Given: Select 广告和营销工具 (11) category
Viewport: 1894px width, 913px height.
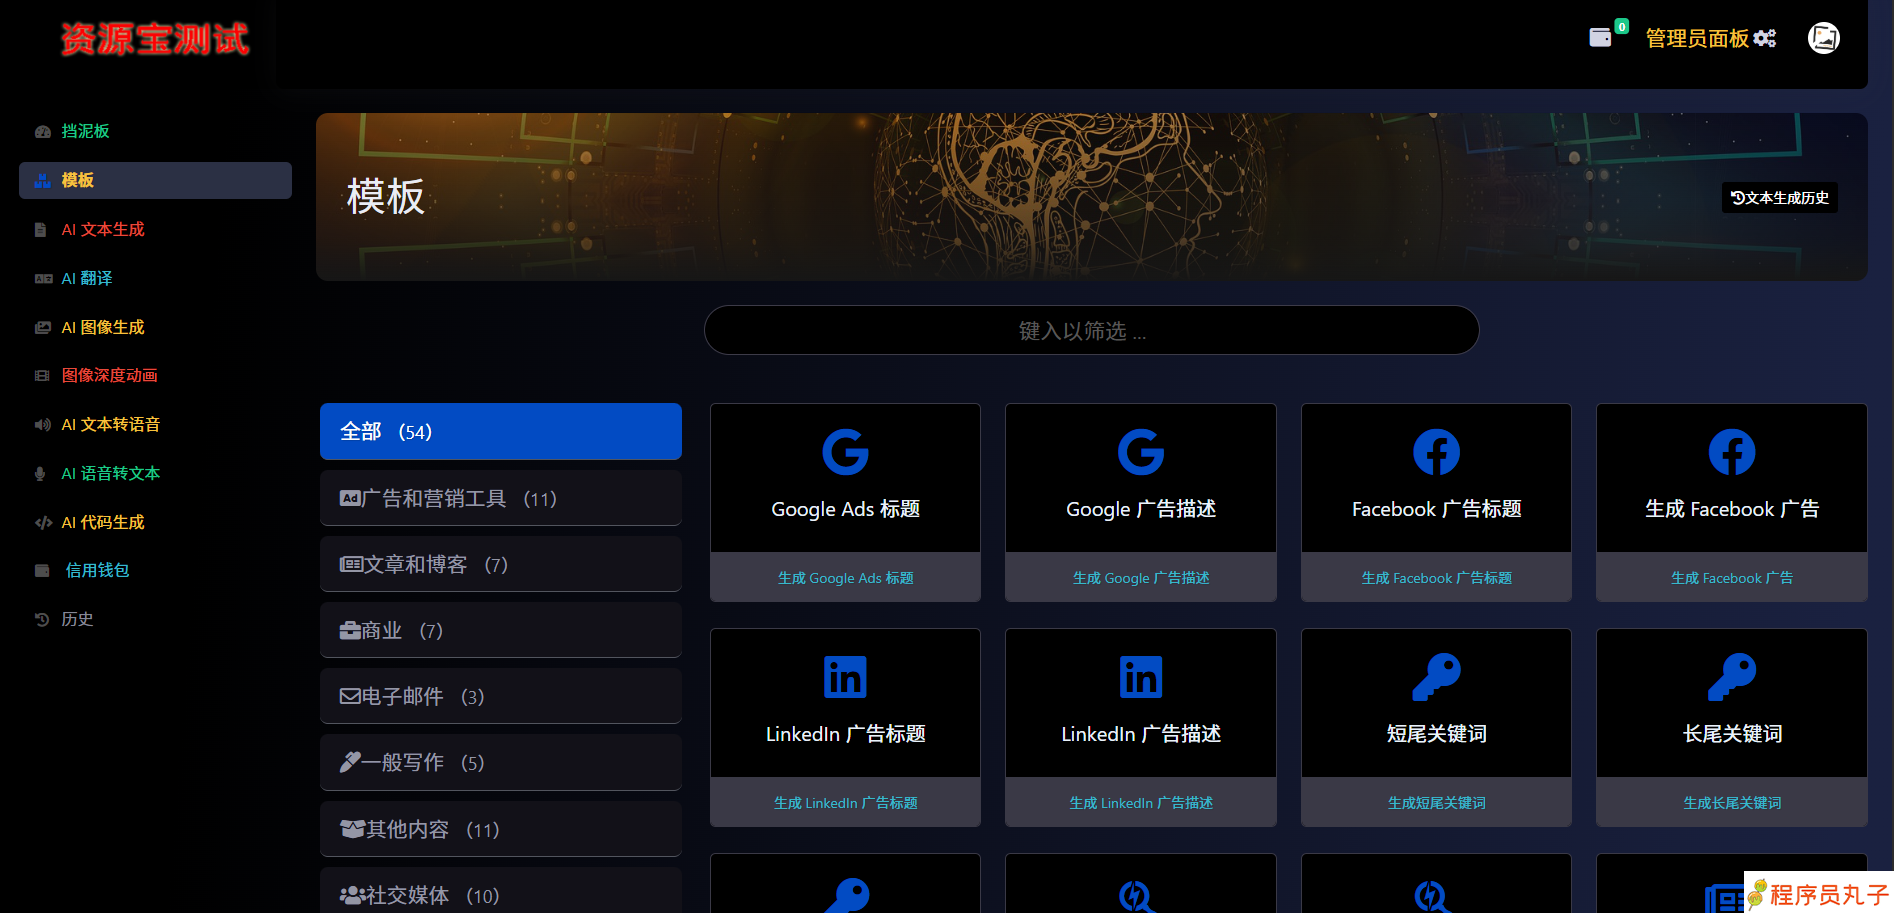Looking at the screenshot, I should (501, 498).
